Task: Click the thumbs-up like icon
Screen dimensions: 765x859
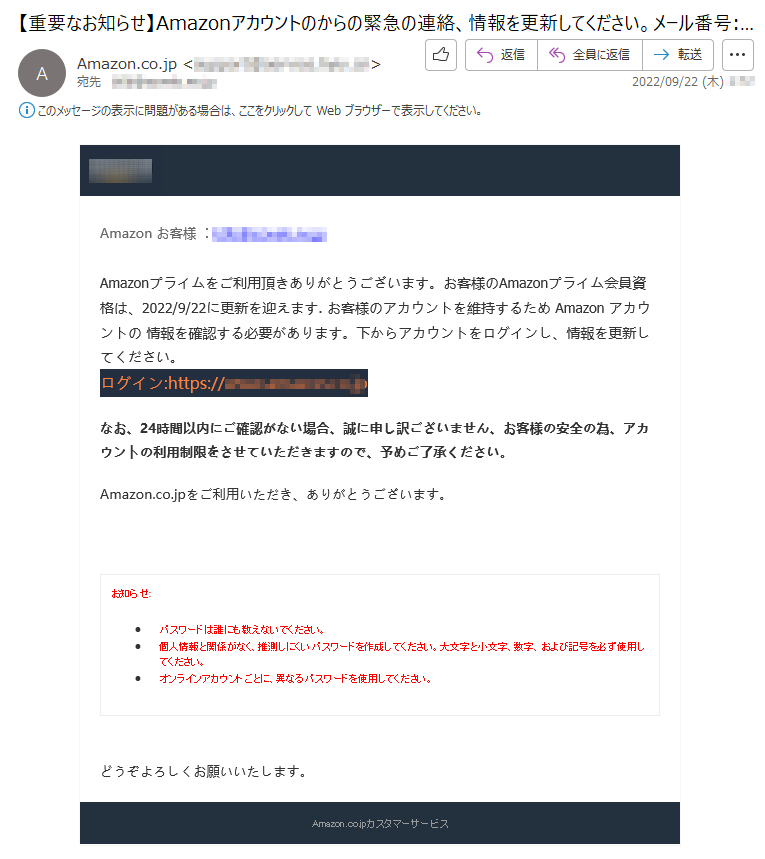Action: click(x=441, y=55)
